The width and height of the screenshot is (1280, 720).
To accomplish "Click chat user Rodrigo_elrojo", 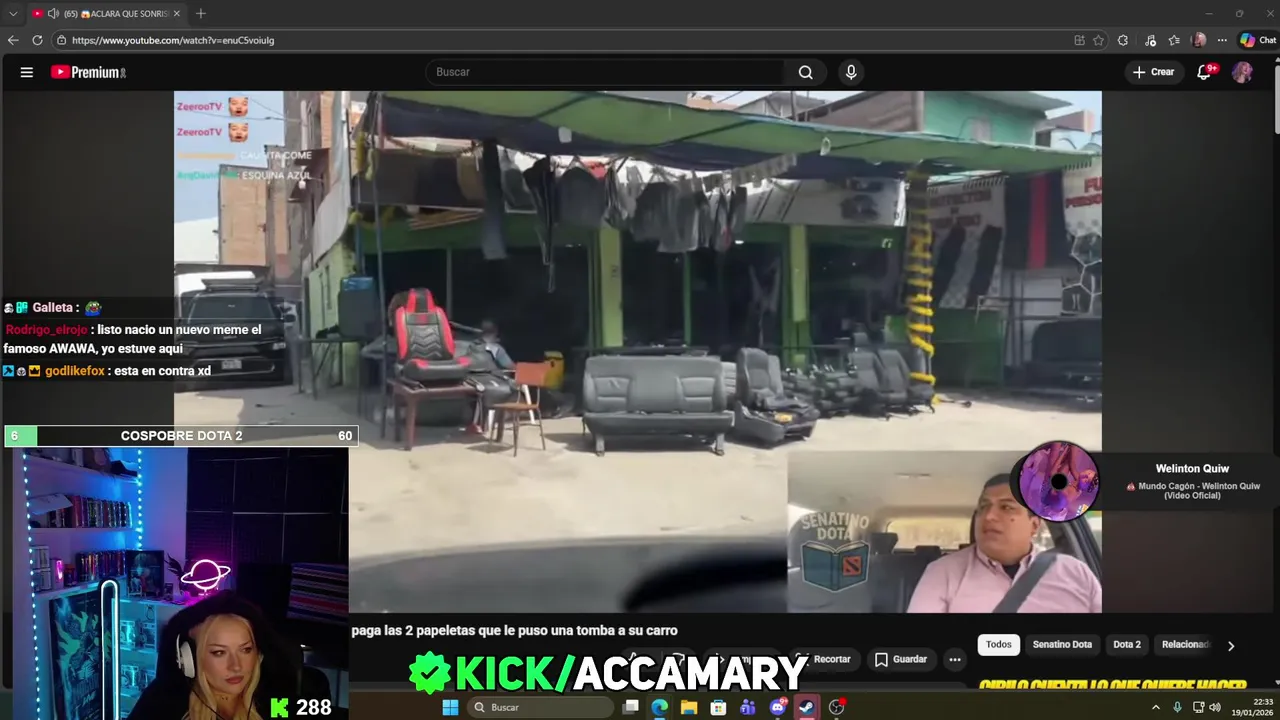I will pos(47,330).
